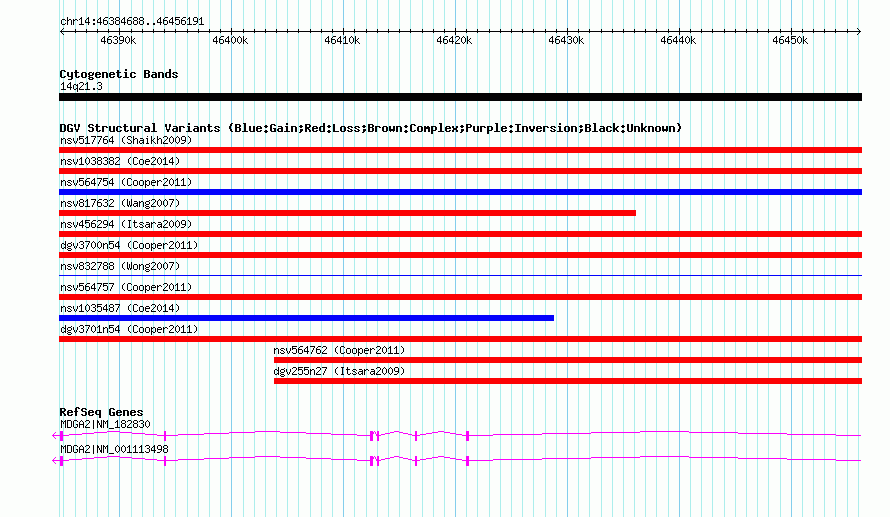The width and height of the screenshot is (890, 517).
Task: Click the 46440k ruler tick label
Action: (678, 40)
